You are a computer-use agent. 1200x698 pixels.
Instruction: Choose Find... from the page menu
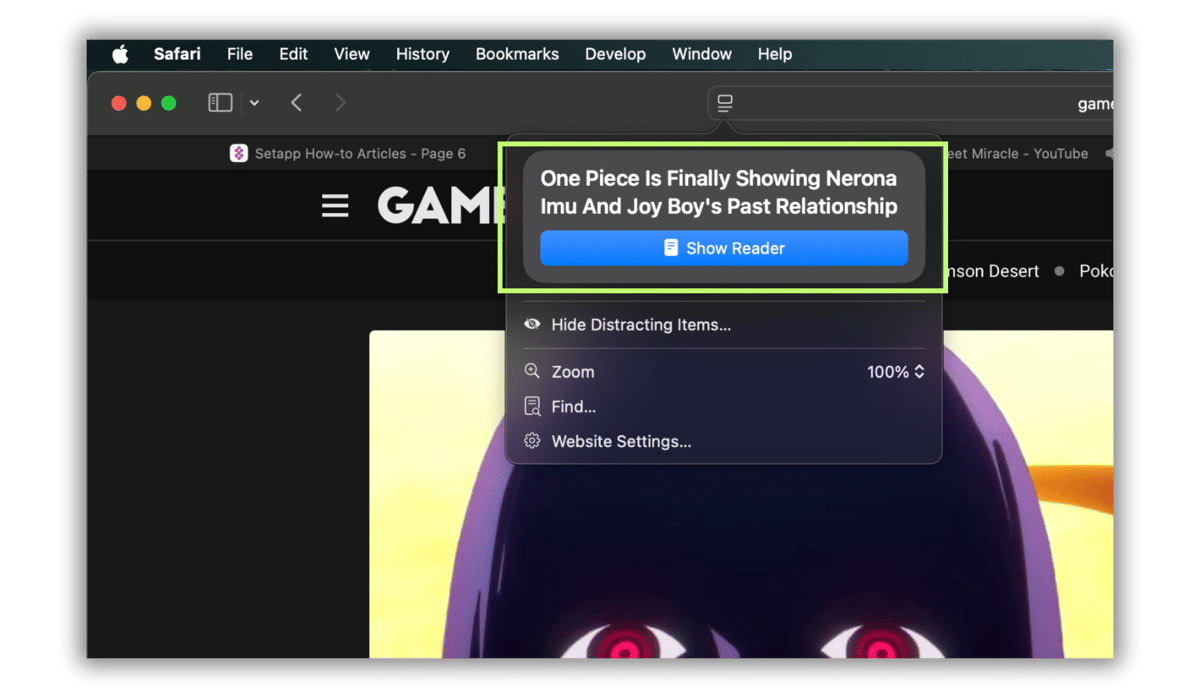(573, 407)
